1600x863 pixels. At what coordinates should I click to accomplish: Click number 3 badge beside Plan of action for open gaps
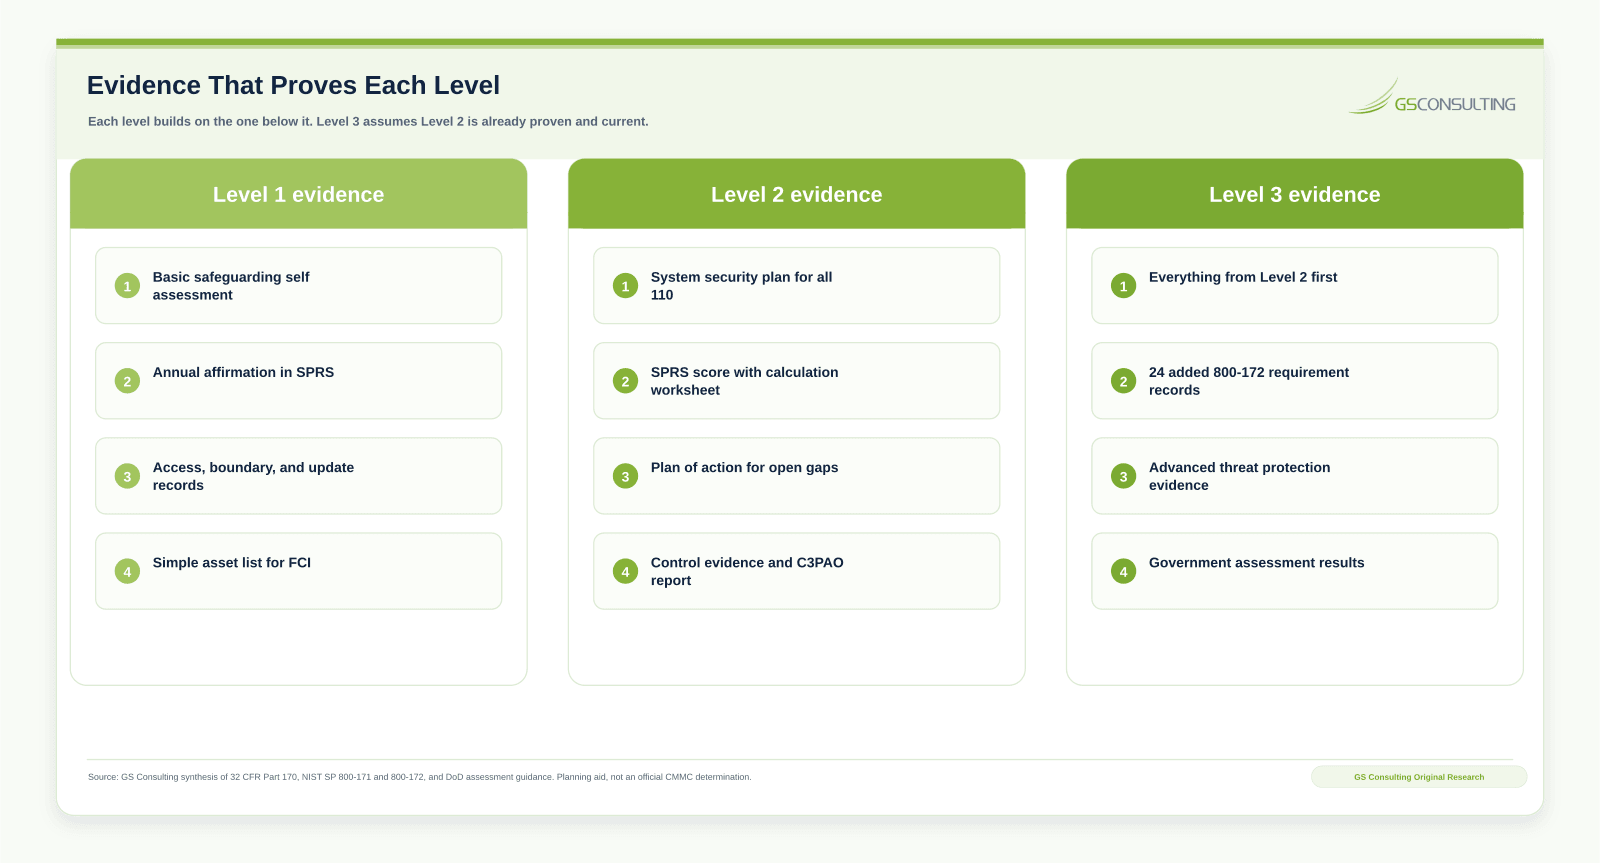625,476
